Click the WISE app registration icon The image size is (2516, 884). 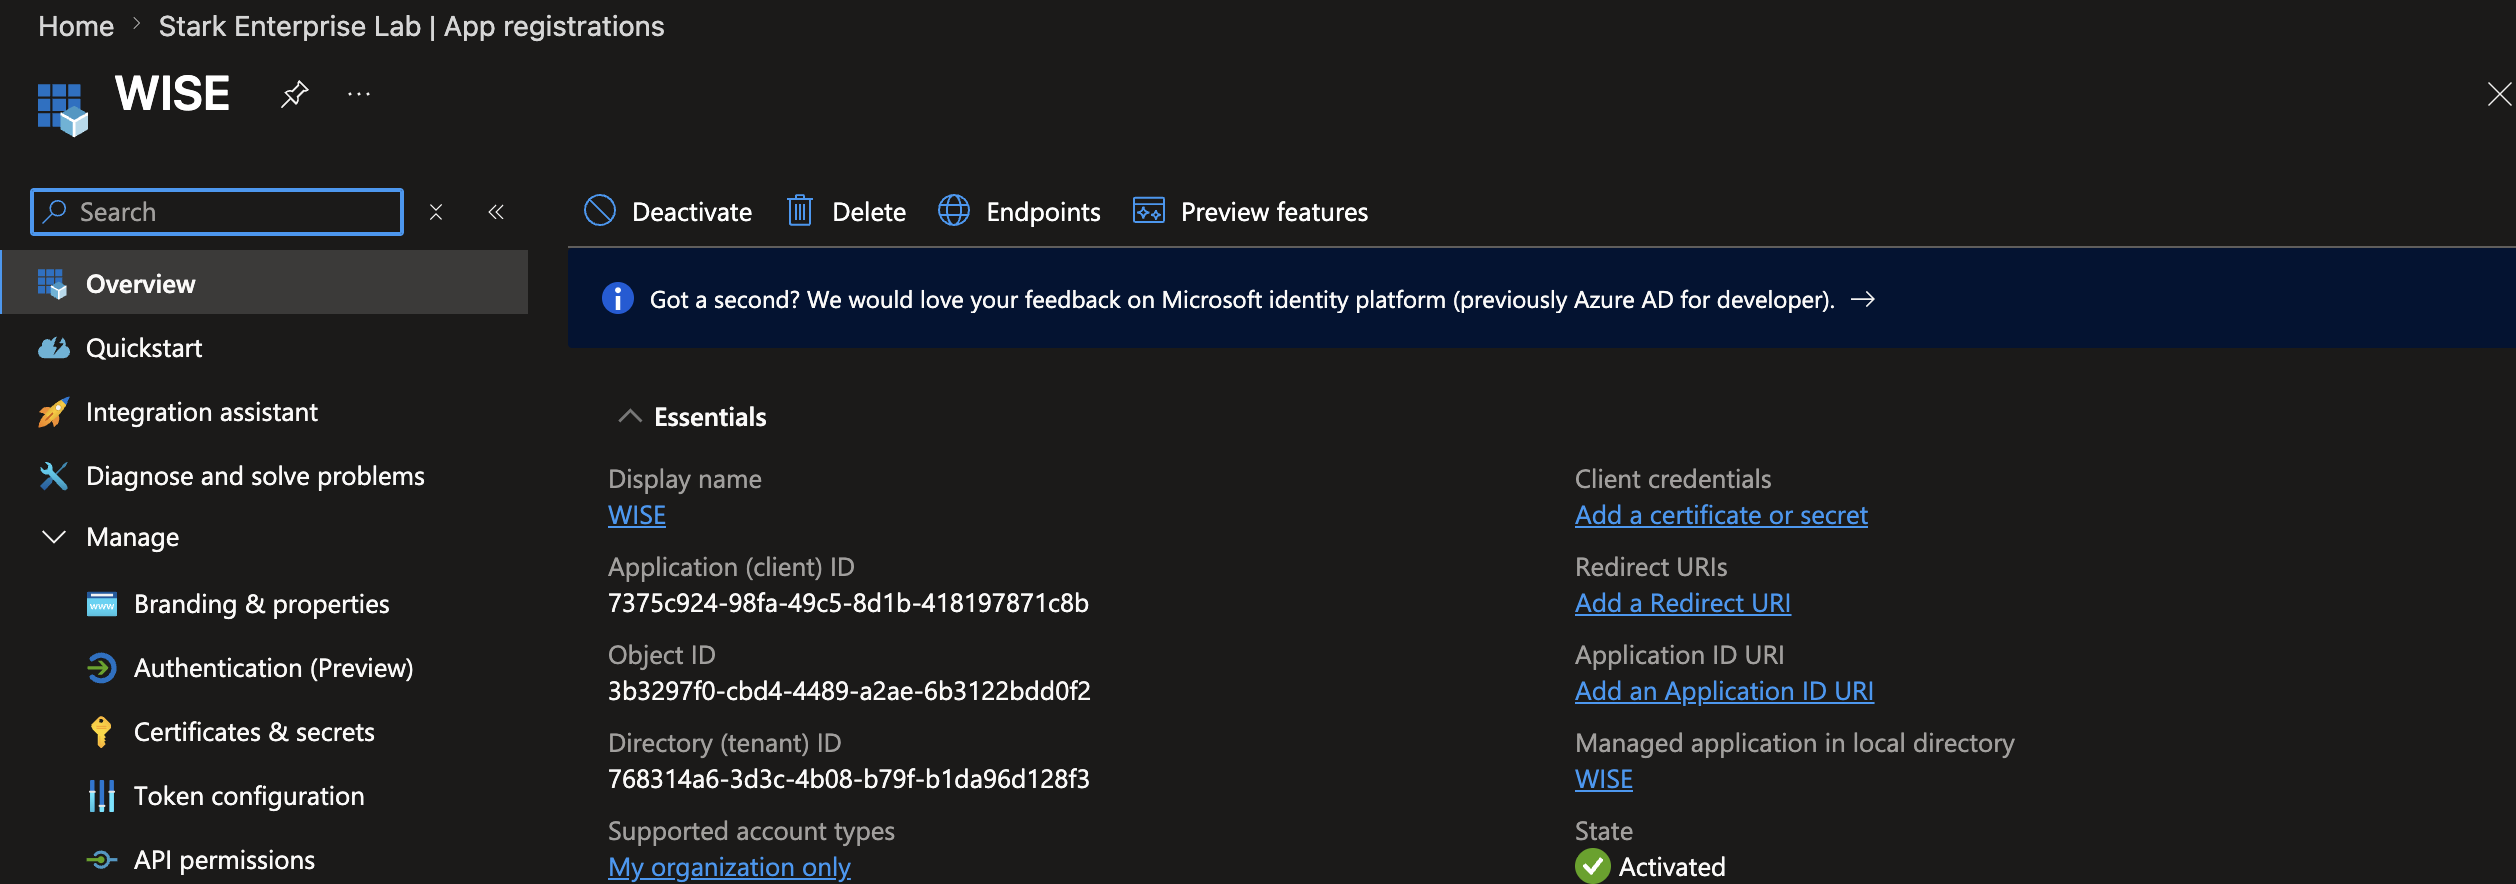pyautogui.click(x=63, y=109)
